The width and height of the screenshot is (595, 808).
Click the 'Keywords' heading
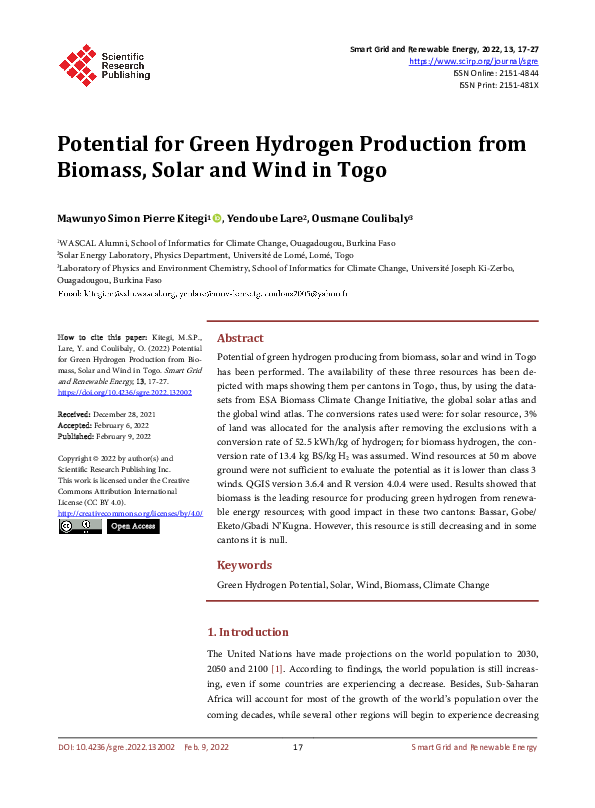click(244, 565)
